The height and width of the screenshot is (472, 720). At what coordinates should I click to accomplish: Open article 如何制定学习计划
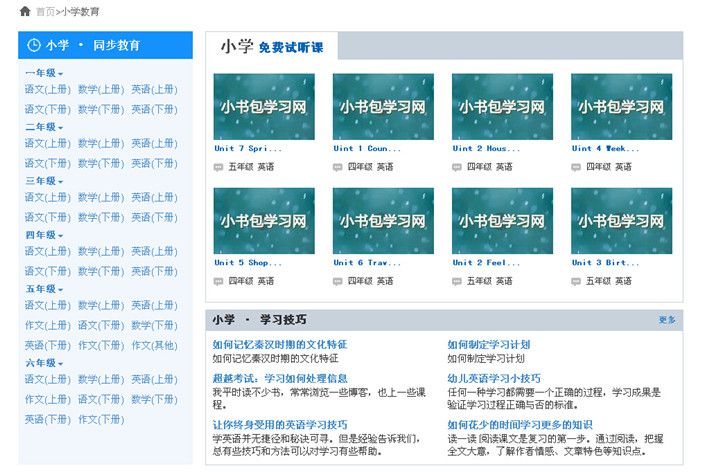tap(488, 345)
